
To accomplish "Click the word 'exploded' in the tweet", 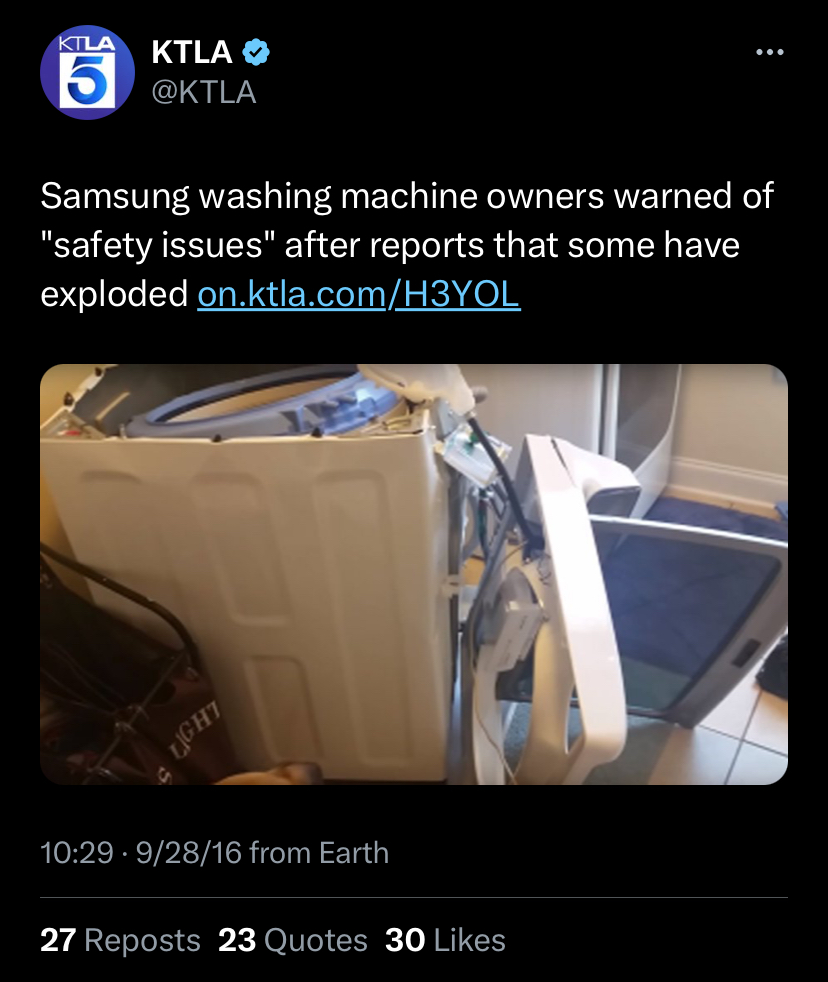I will click(x=114, y=294).
